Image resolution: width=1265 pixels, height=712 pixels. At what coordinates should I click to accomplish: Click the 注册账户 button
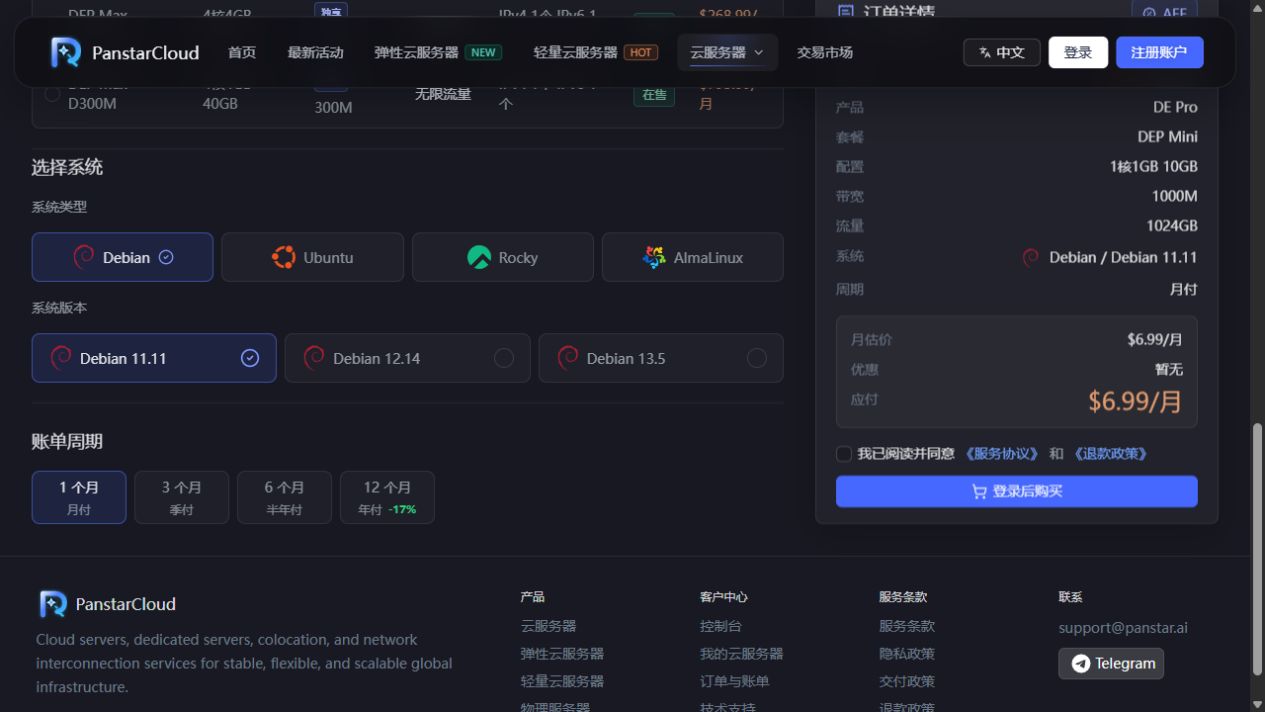click(x=1159, y=52)
